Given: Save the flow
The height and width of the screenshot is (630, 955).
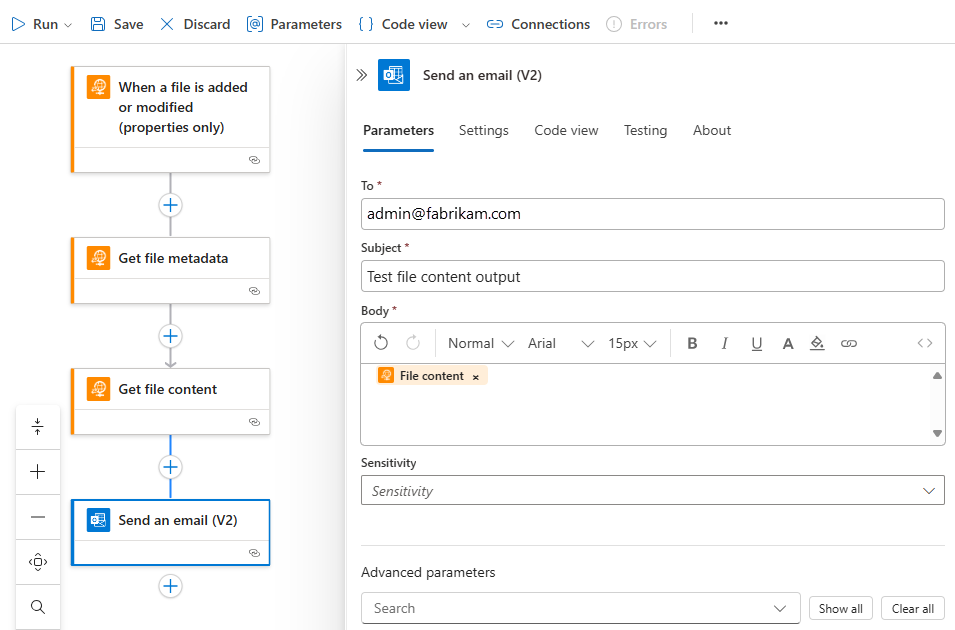Looking at the screenshot, I should coord(115,23).
